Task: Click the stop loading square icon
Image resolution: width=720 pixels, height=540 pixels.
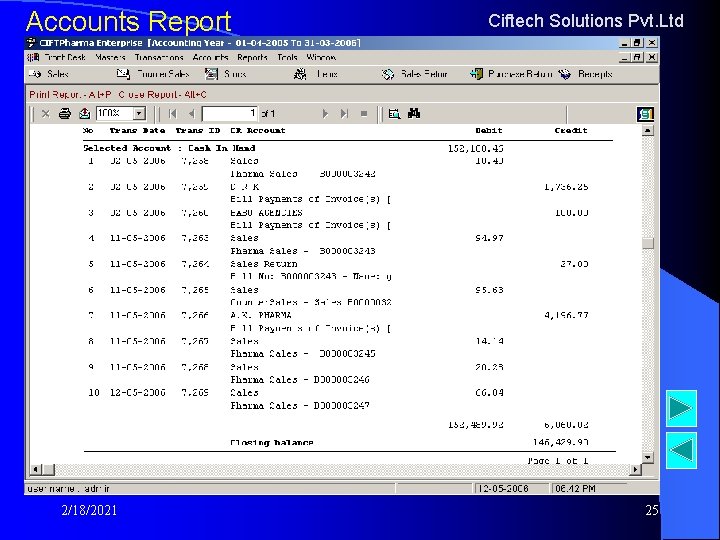Action: (364, 113)
